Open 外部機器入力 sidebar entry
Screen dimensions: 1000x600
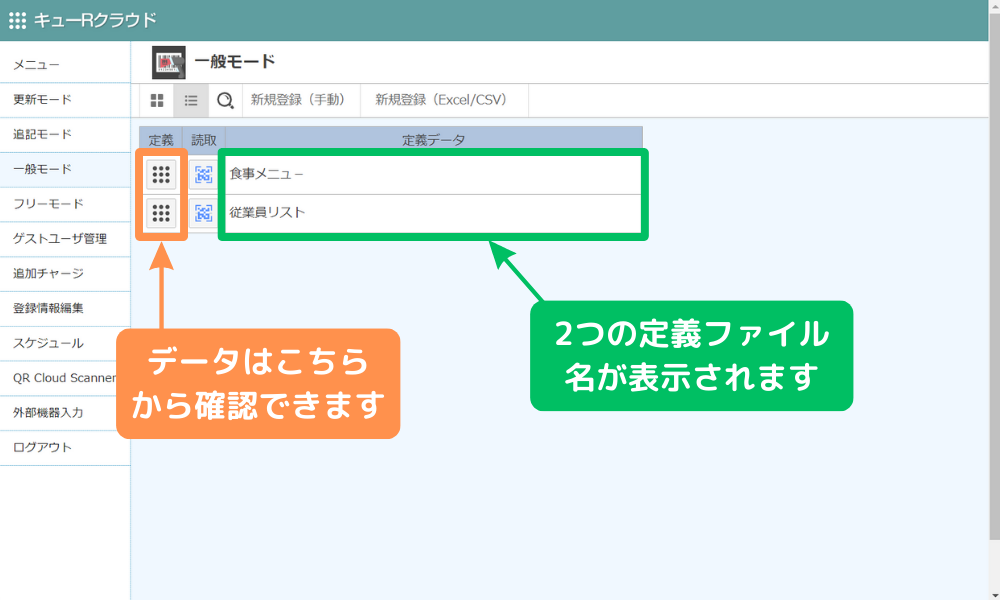pos(65,413)
